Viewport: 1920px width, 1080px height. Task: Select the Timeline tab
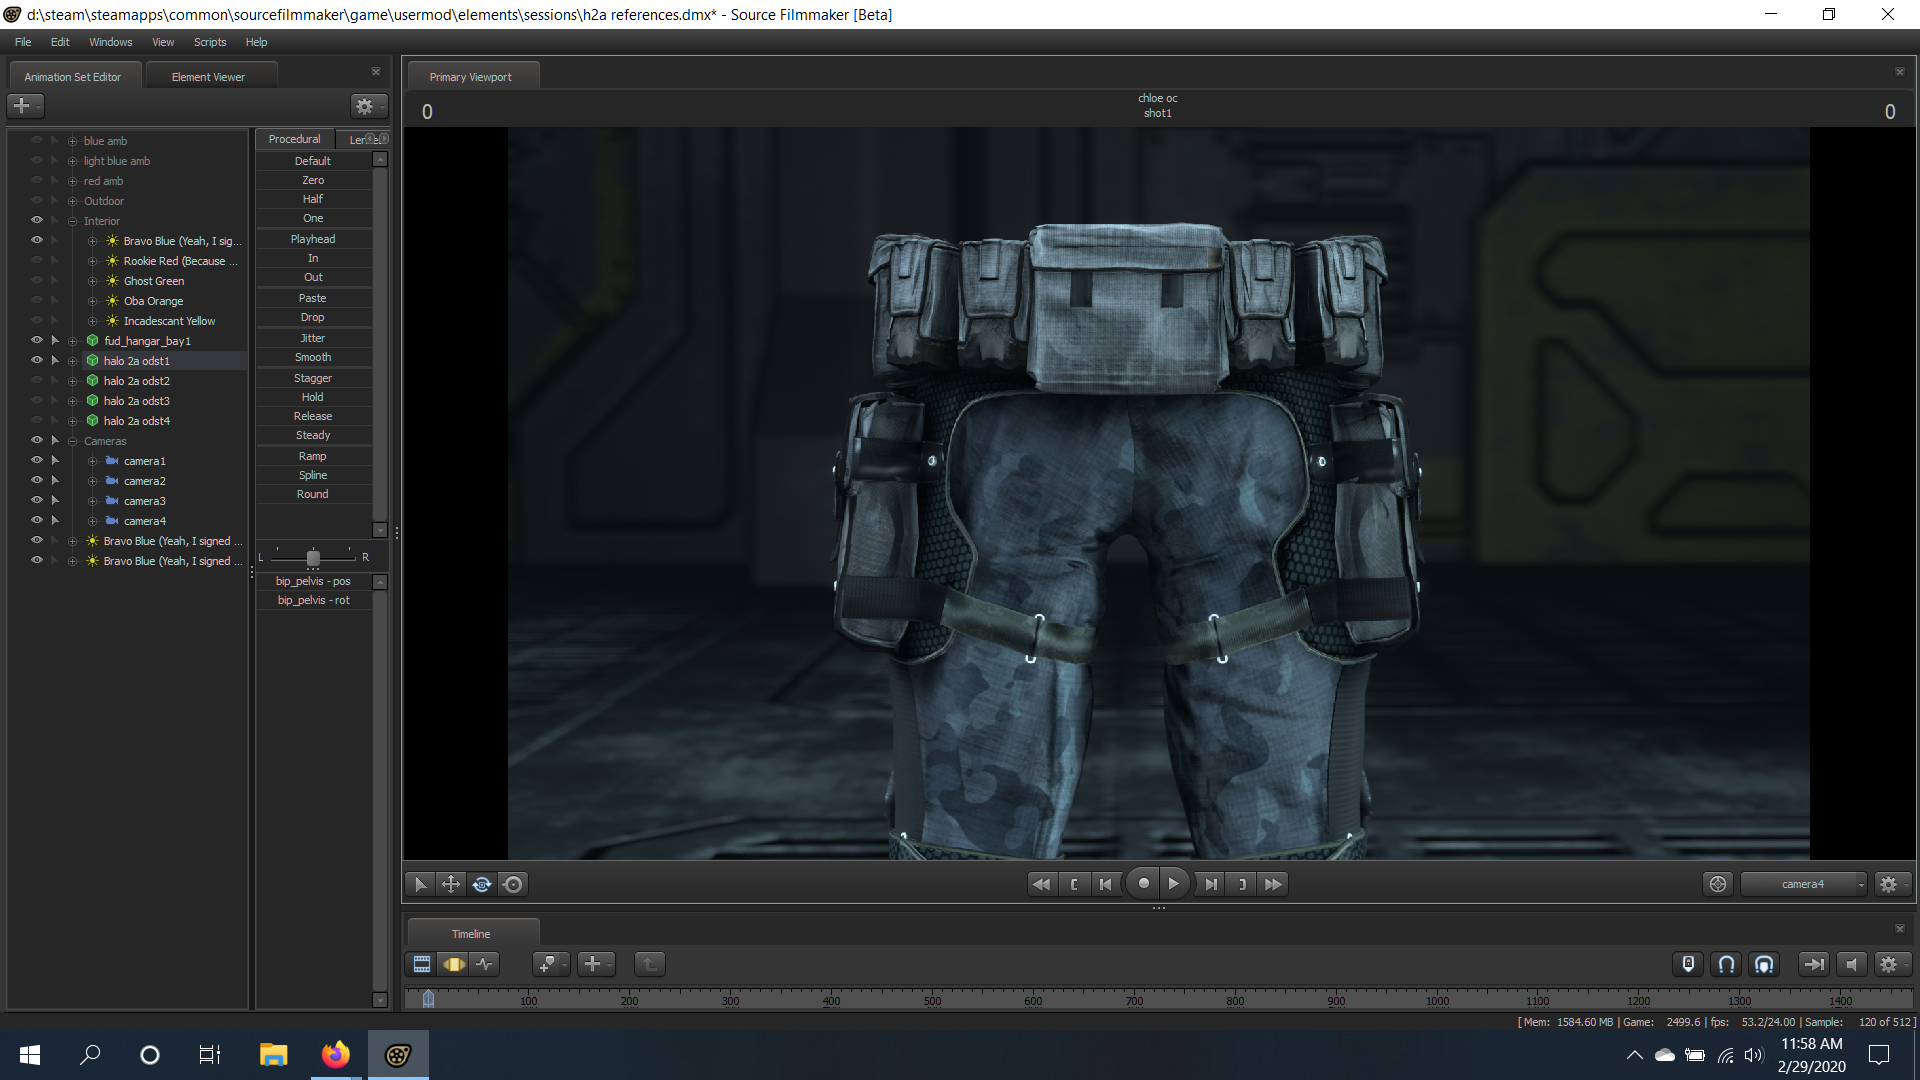[471, 934]
